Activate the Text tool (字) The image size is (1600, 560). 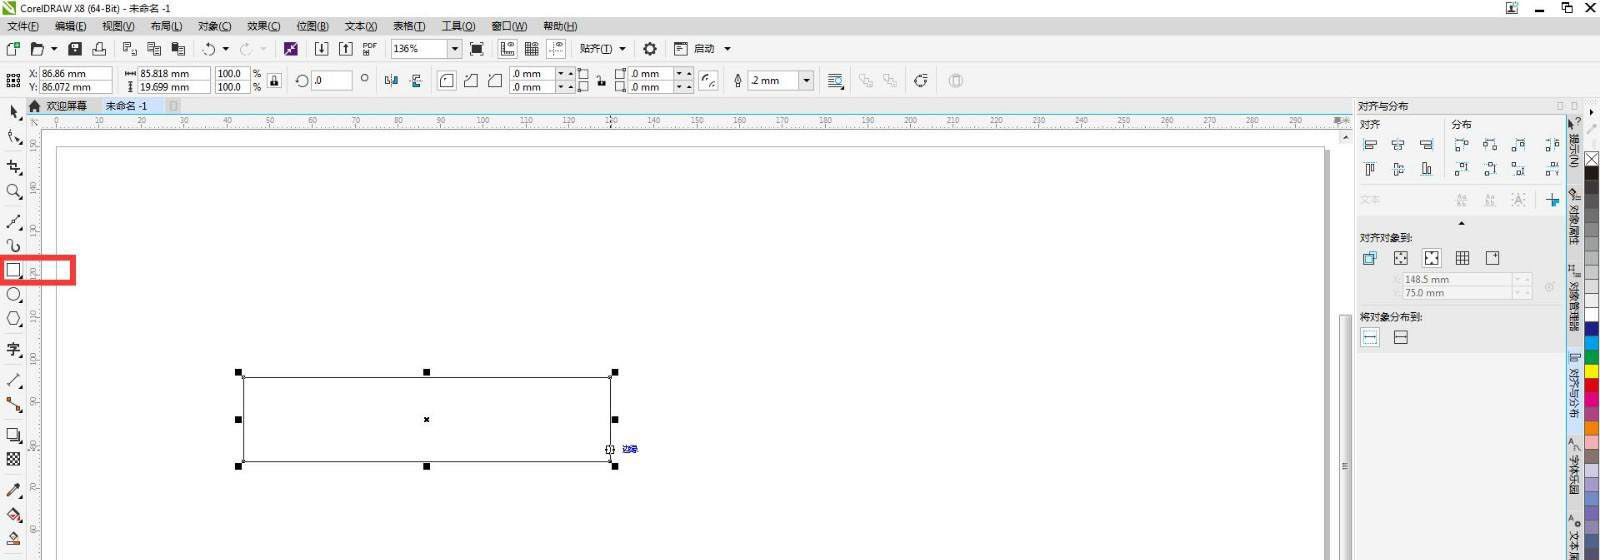tap(14, 349)
